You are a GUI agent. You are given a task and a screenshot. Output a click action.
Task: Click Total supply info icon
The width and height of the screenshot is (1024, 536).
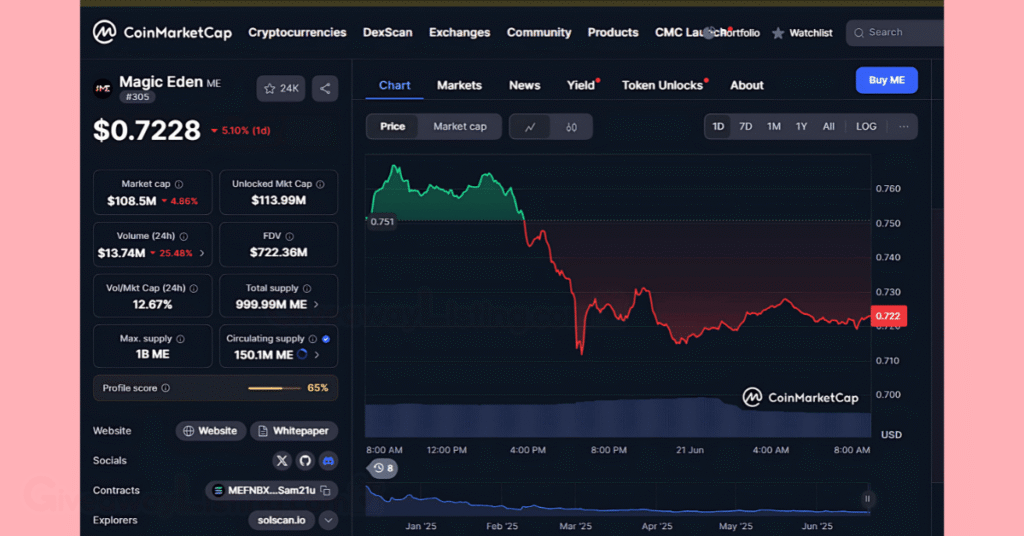click(307, 288)
